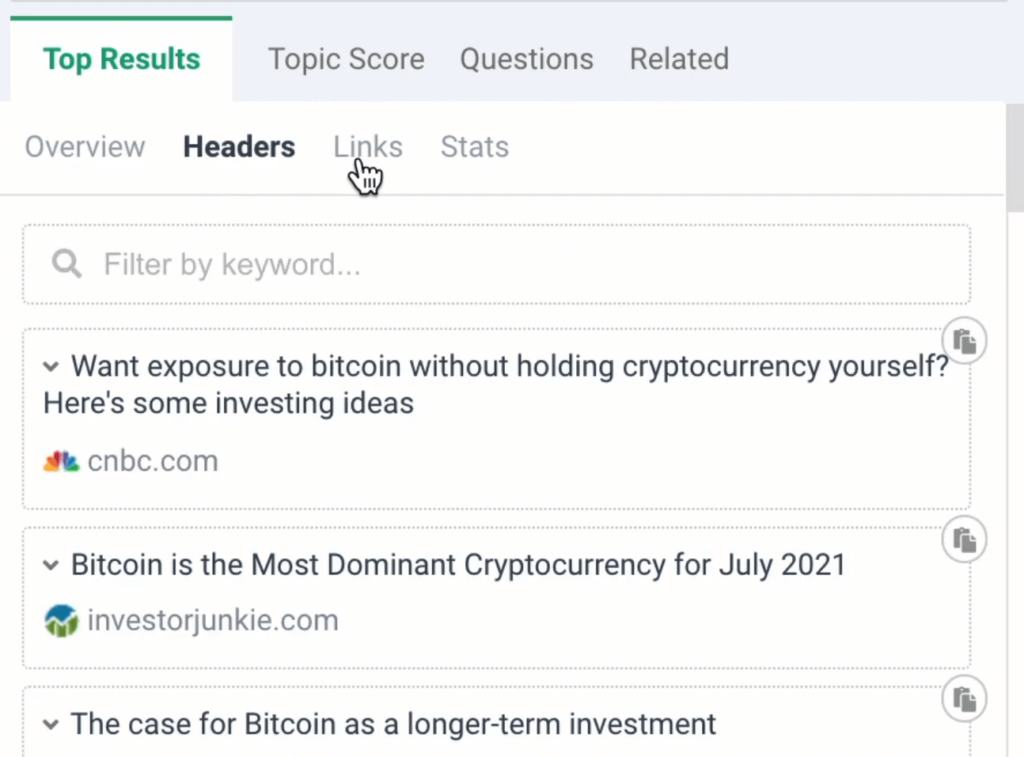Expand the 'Want exposure to bitcoin' result
The height and width of the screenshot is (757, 1024).
click(51, 366)
